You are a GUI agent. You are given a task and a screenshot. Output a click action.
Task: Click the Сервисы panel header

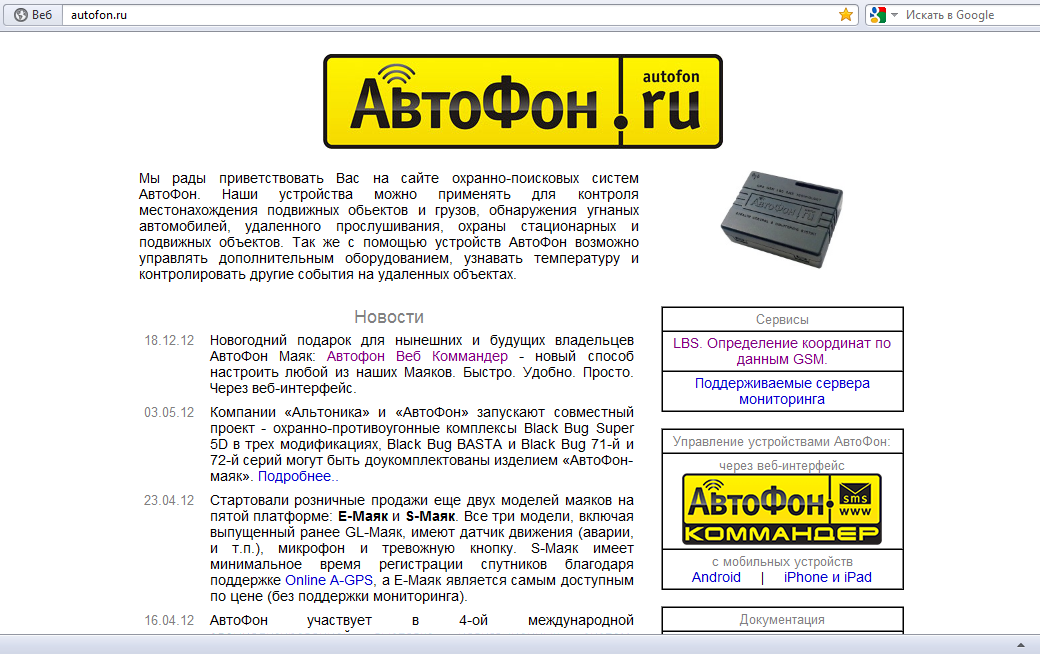pyautogui.click(x=782, y=320)
